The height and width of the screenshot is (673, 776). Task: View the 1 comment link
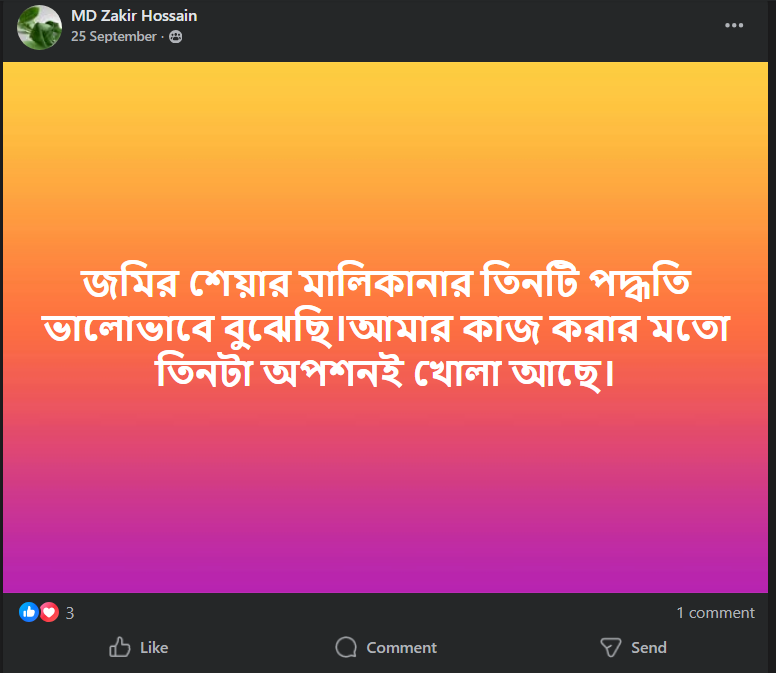pos(715,612)
